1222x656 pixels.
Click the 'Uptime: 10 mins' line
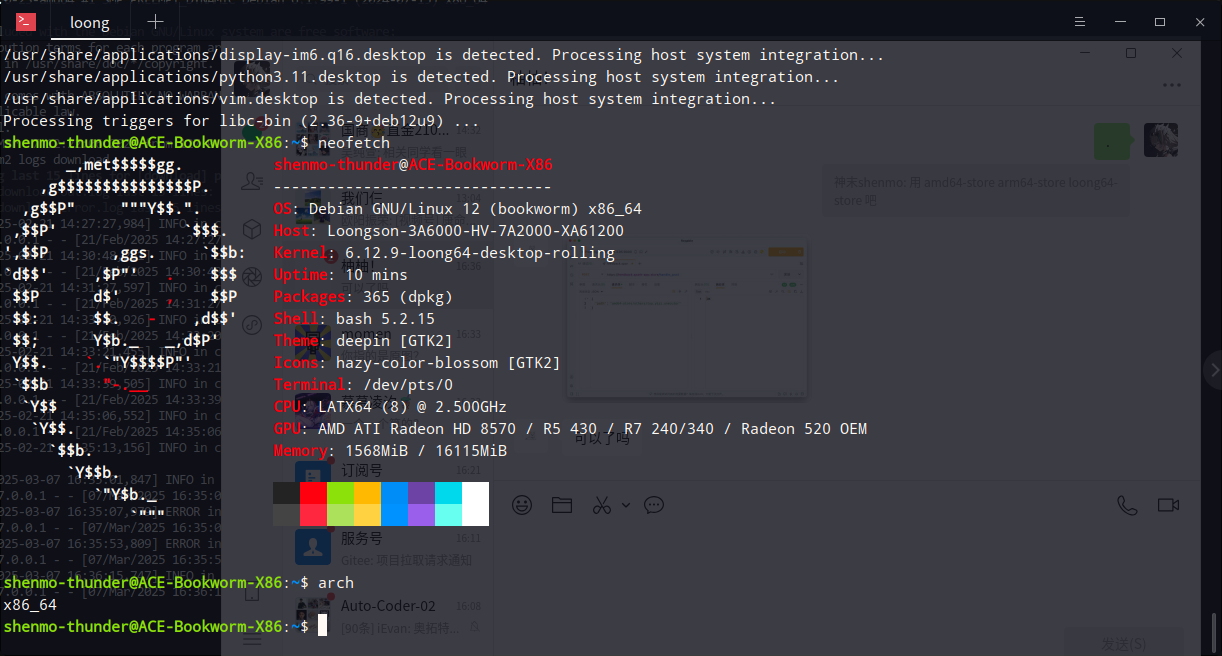coord(341,275)
